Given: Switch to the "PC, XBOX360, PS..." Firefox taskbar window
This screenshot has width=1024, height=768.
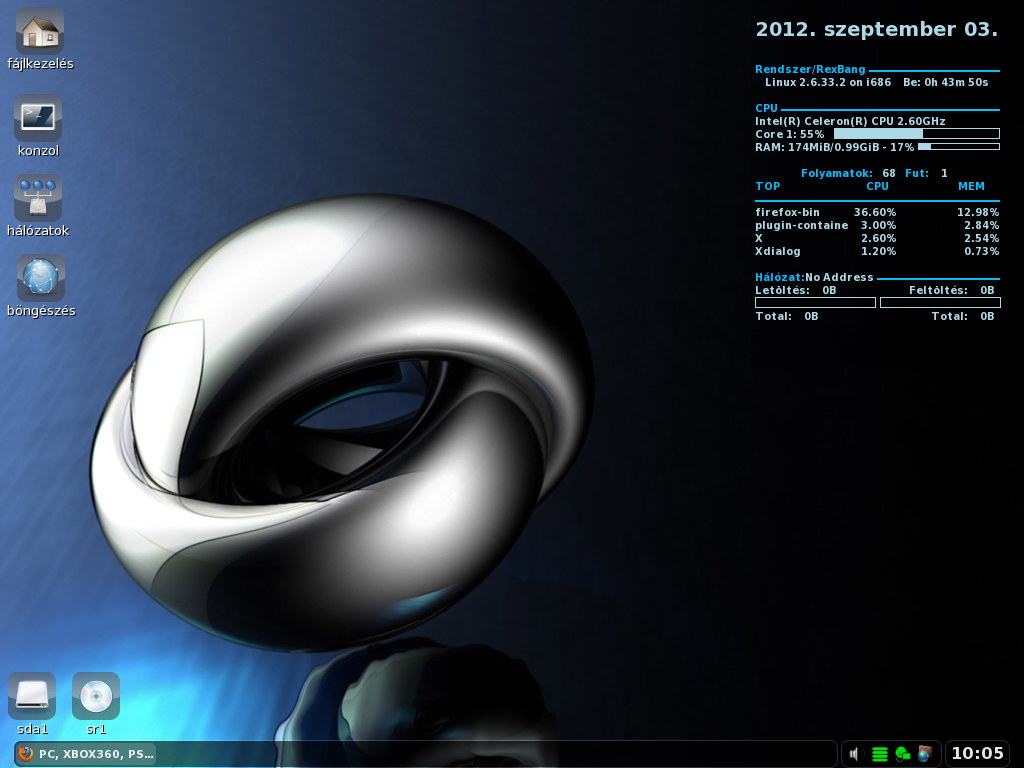Looking at the screenshot, I should (86, 754).
